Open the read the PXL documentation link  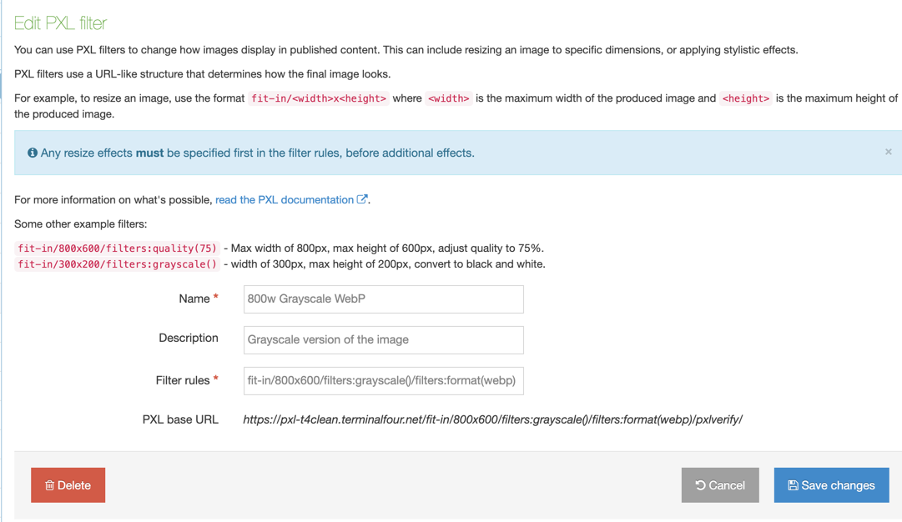(284, 200)
